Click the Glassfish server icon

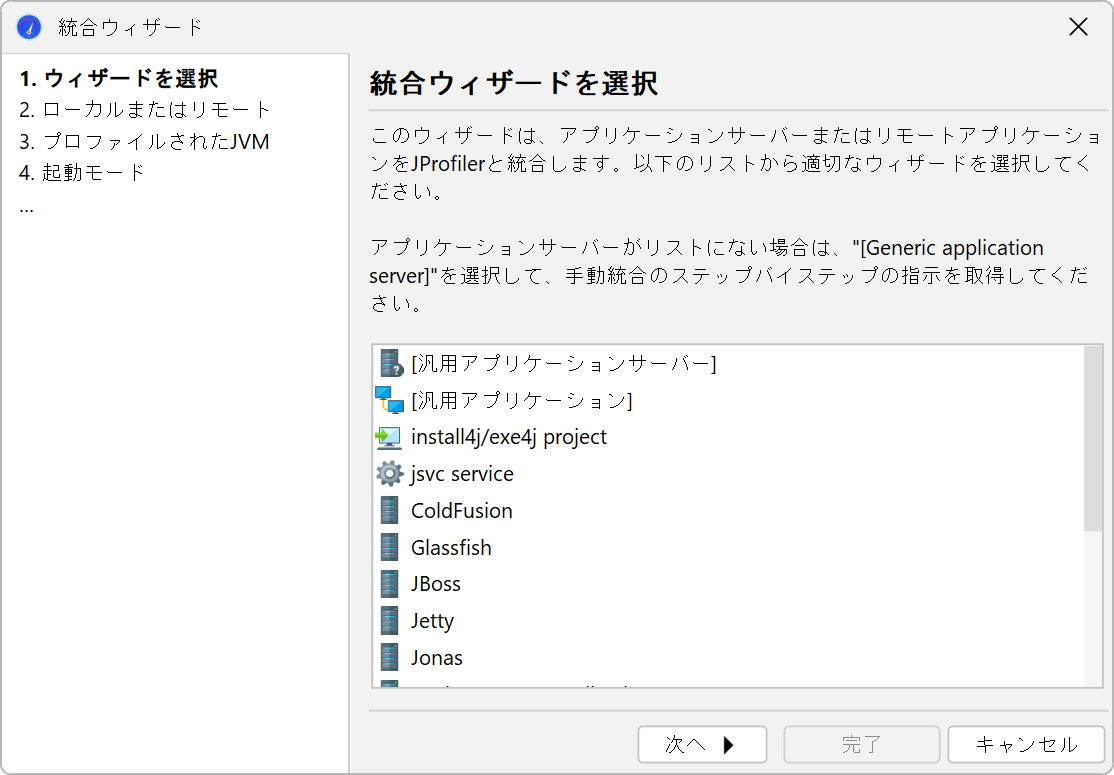click(389, 547)
